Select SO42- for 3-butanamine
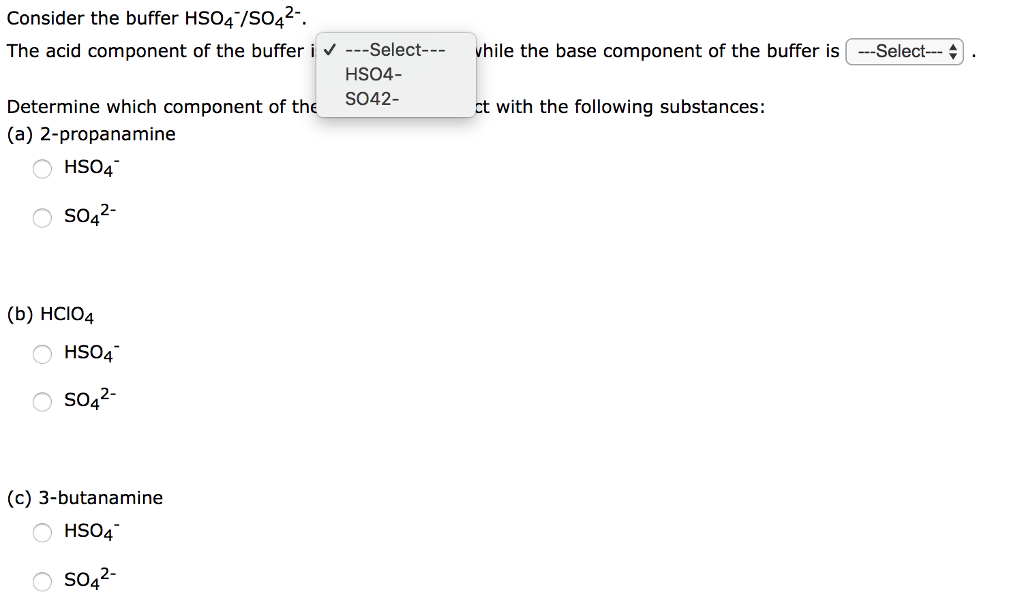This screenshot has height=605, width=1024. point(42,581)
